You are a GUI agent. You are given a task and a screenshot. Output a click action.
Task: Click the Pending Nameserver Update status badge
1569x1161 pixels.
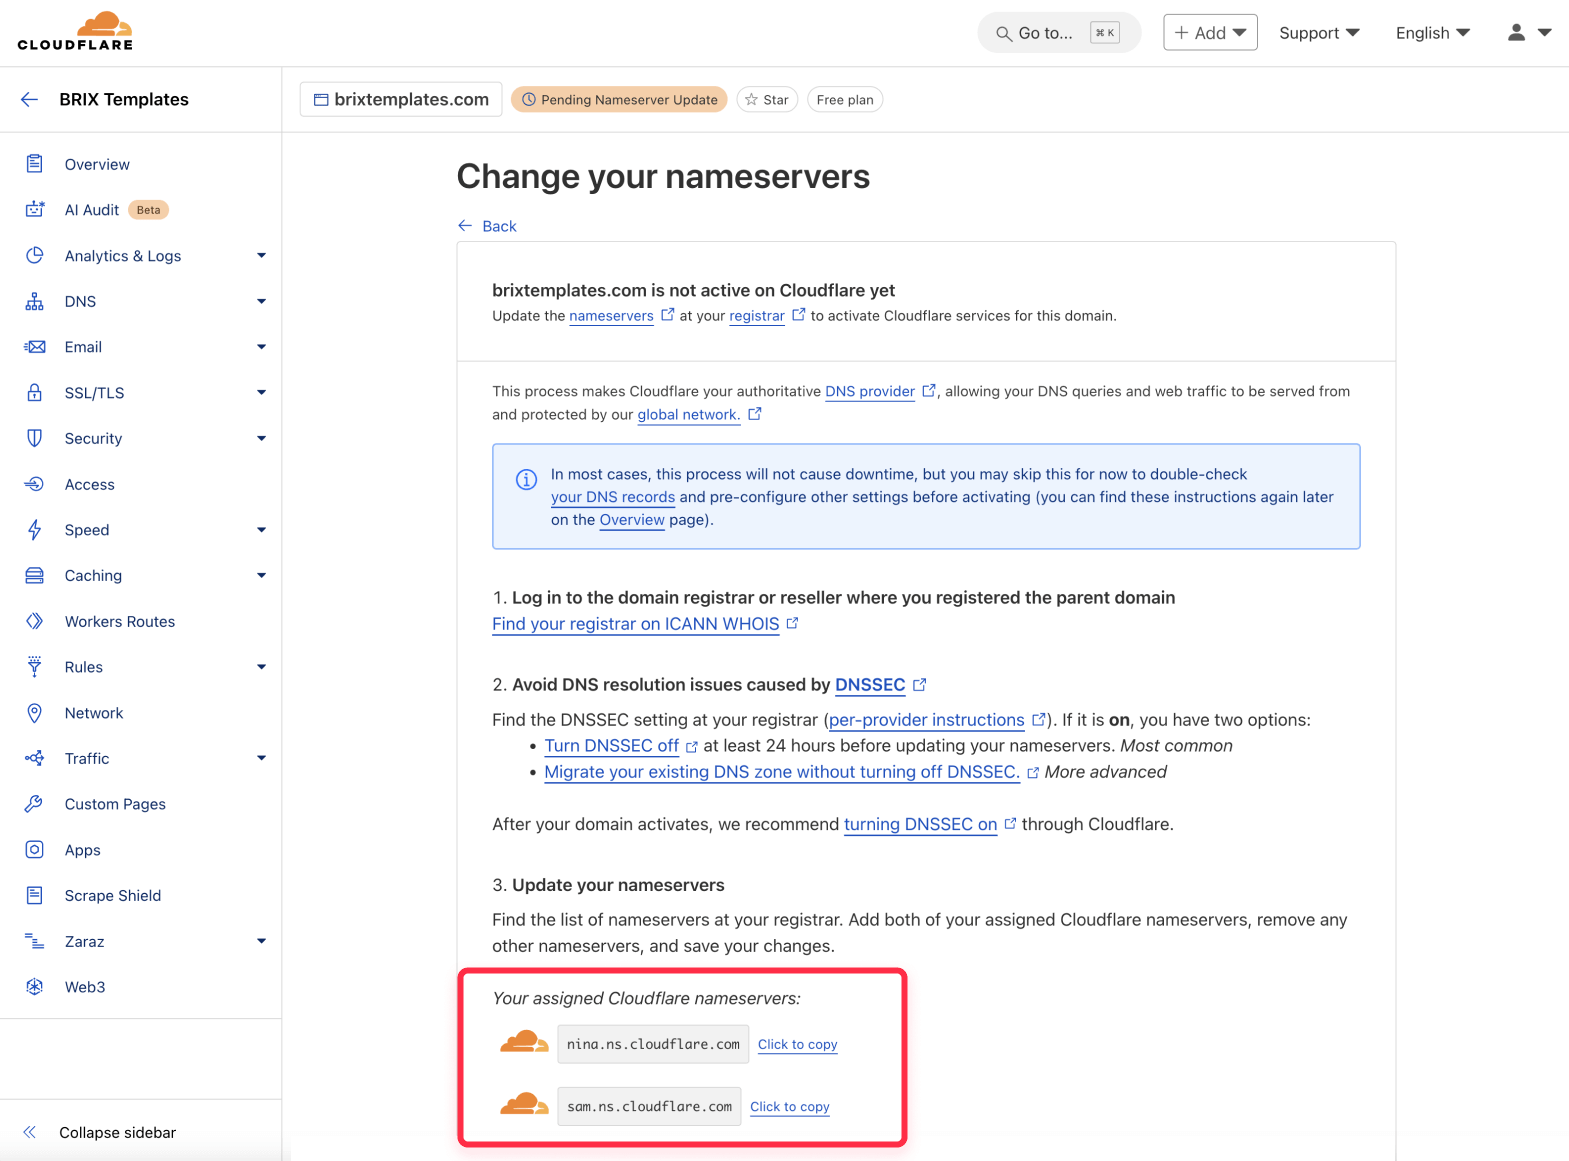pos(619,100)
